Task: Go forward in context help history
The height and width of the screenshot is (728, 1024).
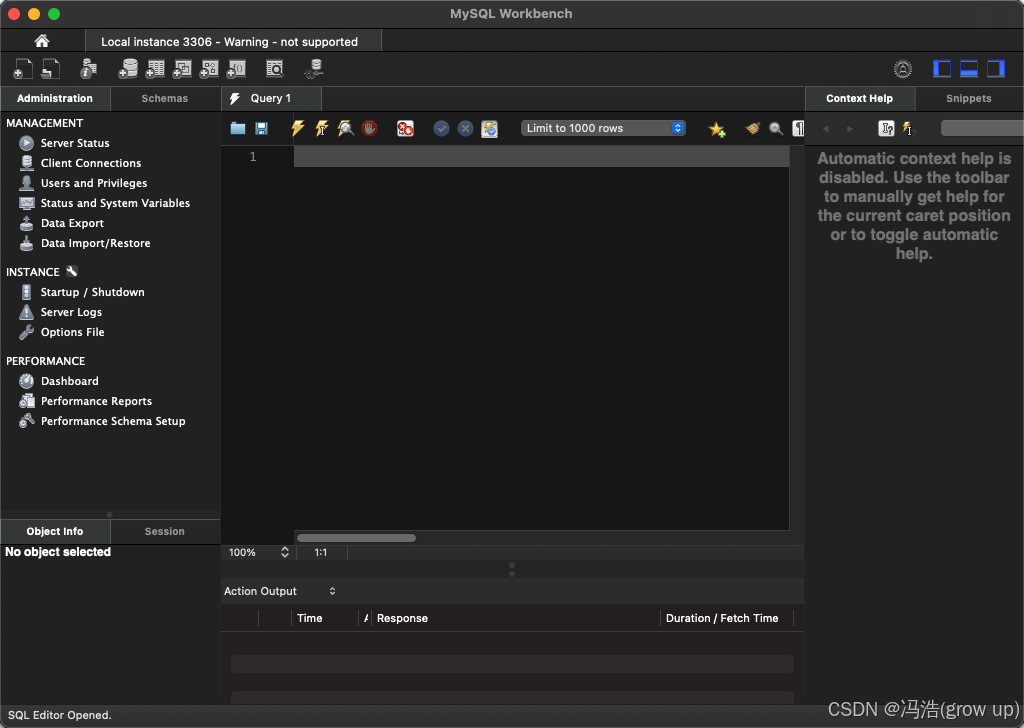Action: (x=850, y=129)
